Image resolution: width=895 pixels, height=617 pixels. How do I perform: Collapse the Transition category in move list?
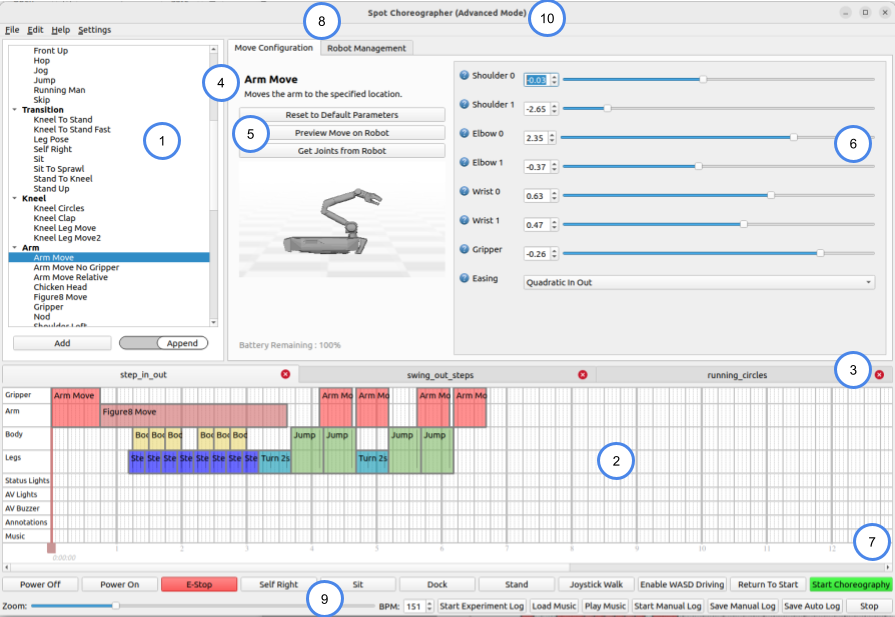[x=14, y=110]
